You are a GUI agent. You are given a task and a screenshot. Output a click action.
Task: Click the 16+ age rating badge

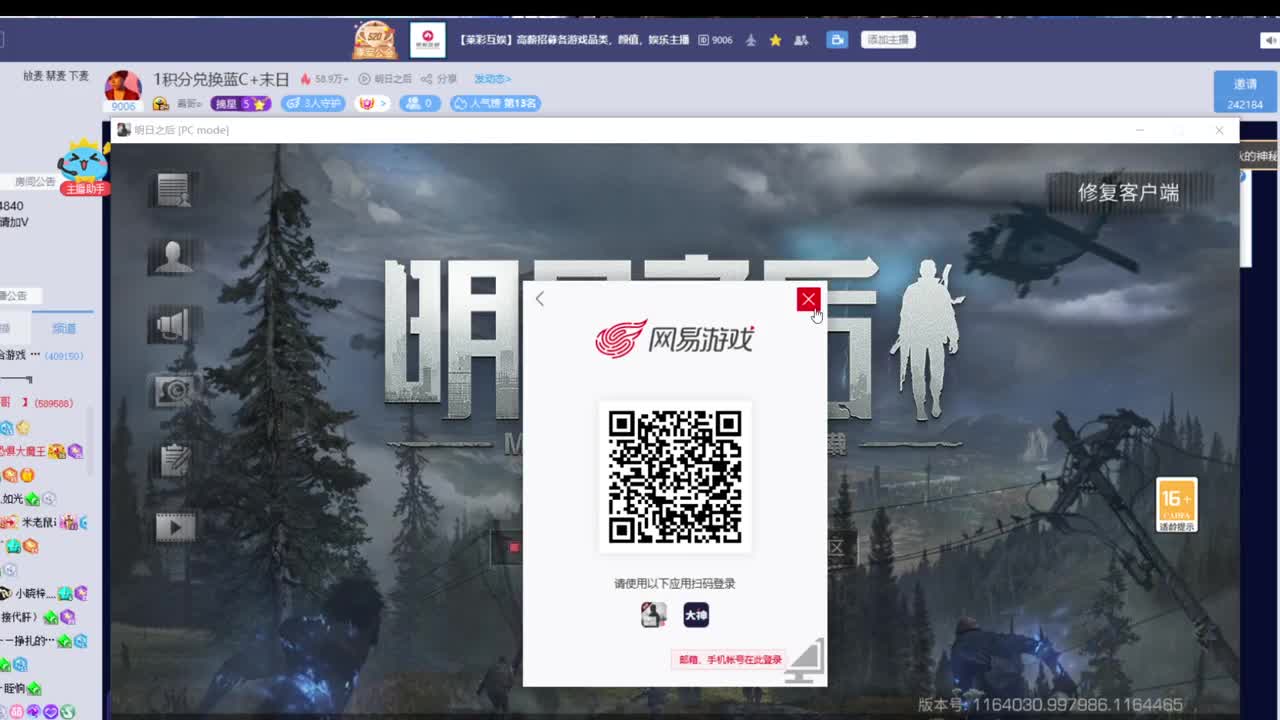tap(1176, 504)
